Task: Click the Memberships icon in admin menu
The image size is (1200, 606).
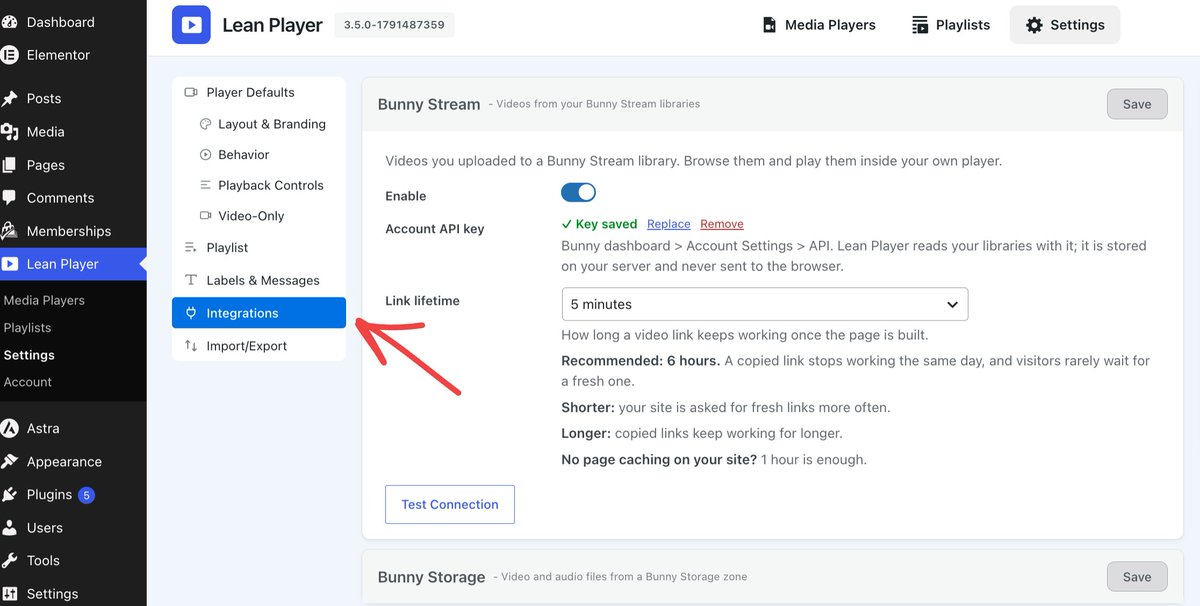Action: pos(10,230)
